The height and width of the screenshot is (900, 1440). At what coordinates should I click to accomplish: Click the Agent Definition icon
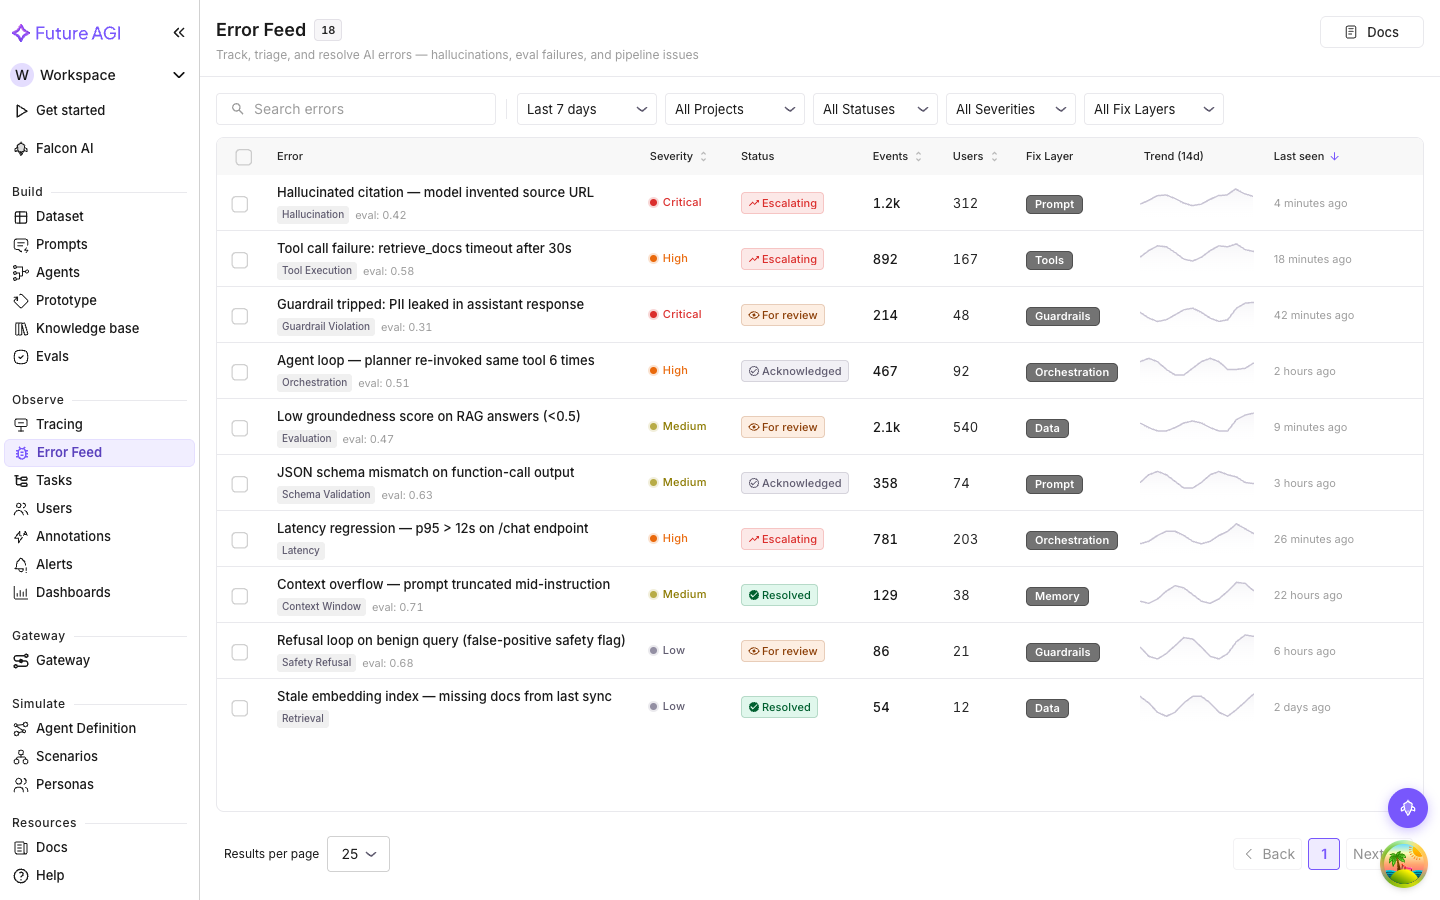(x=21, y=729)
